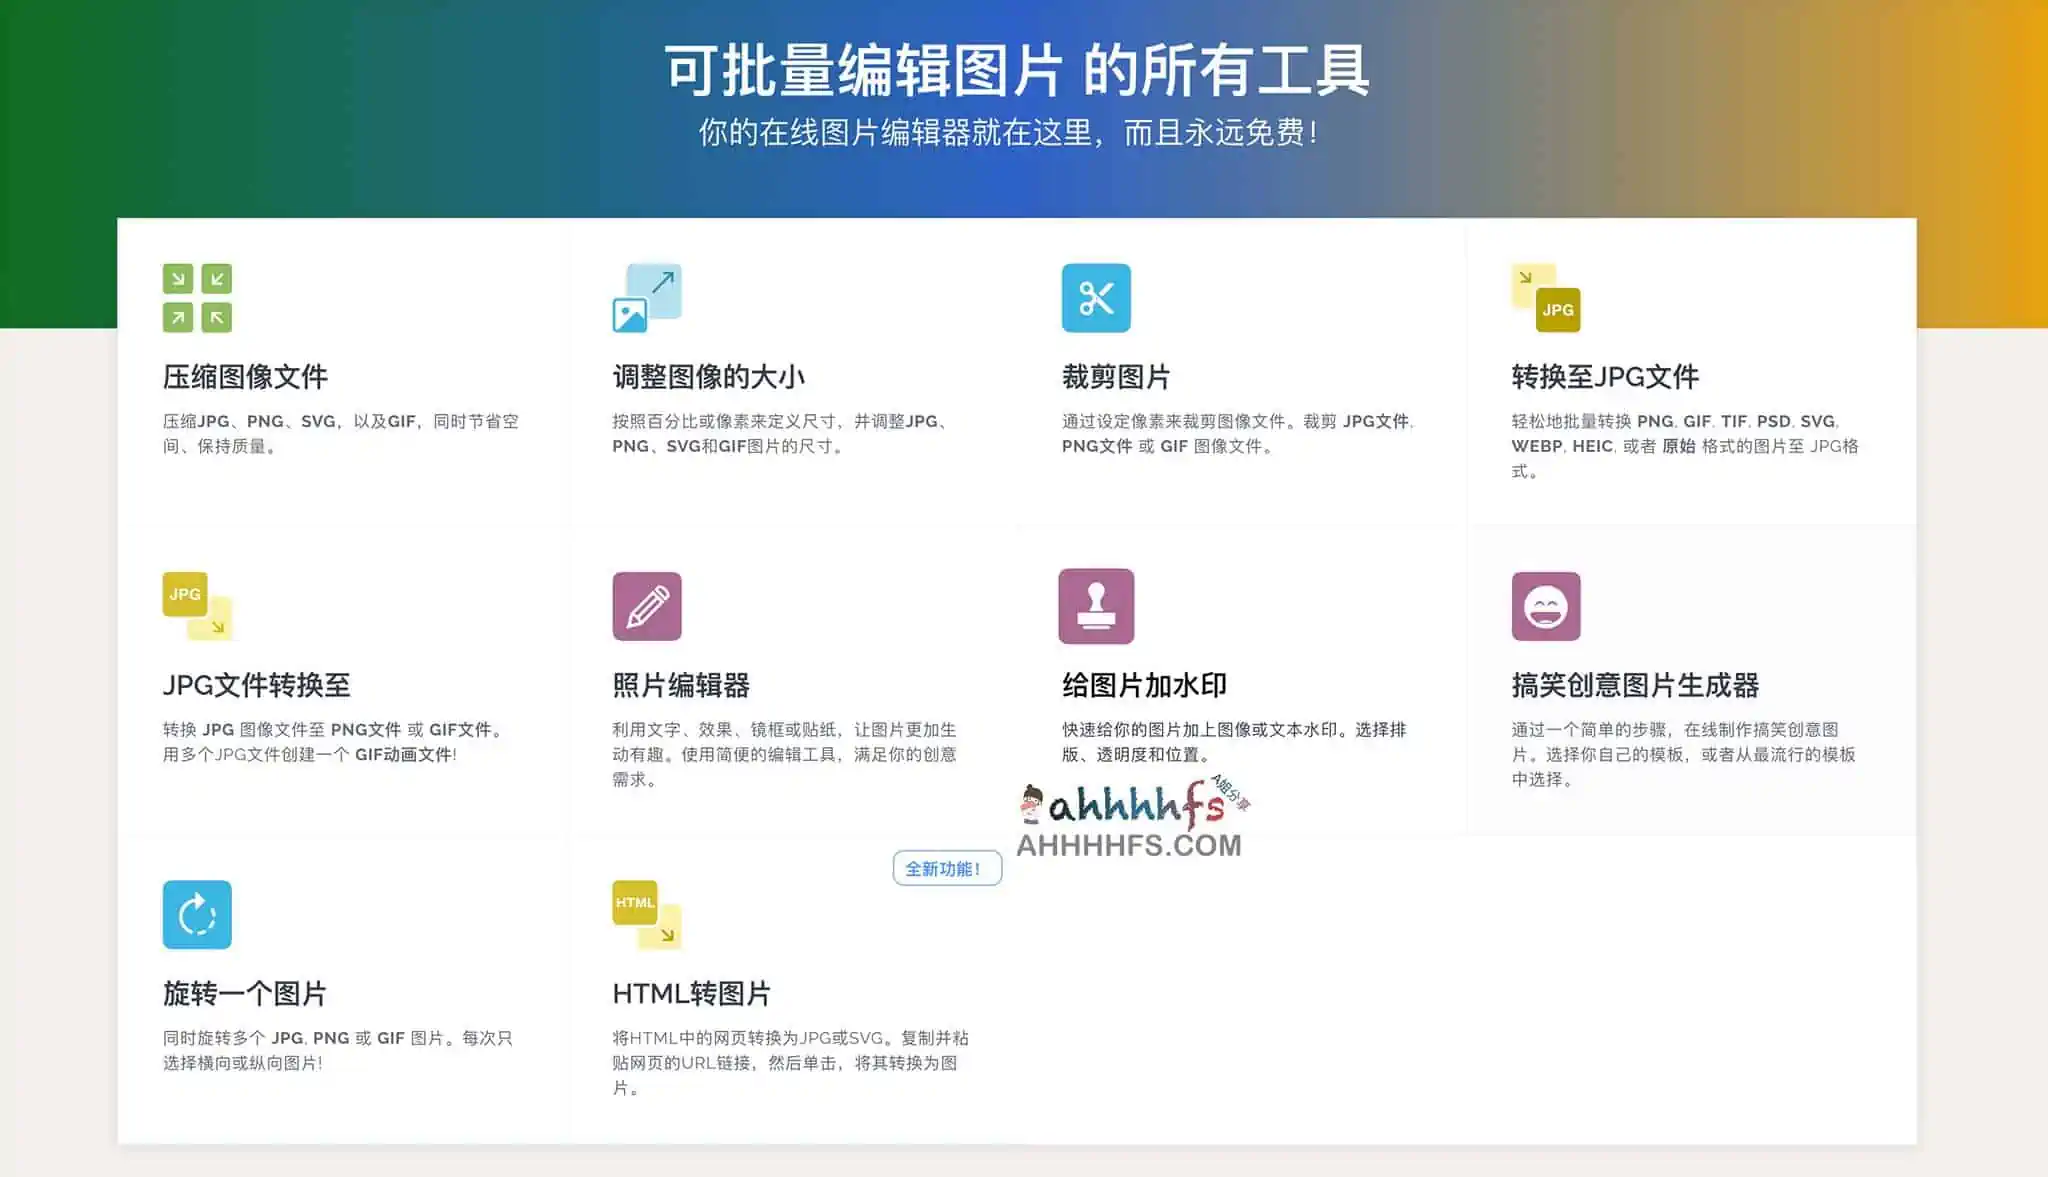Viewport: 2048px width, 1177px height.
Task: Open the 压缩图像文件 tool
Action: (246, 377)
